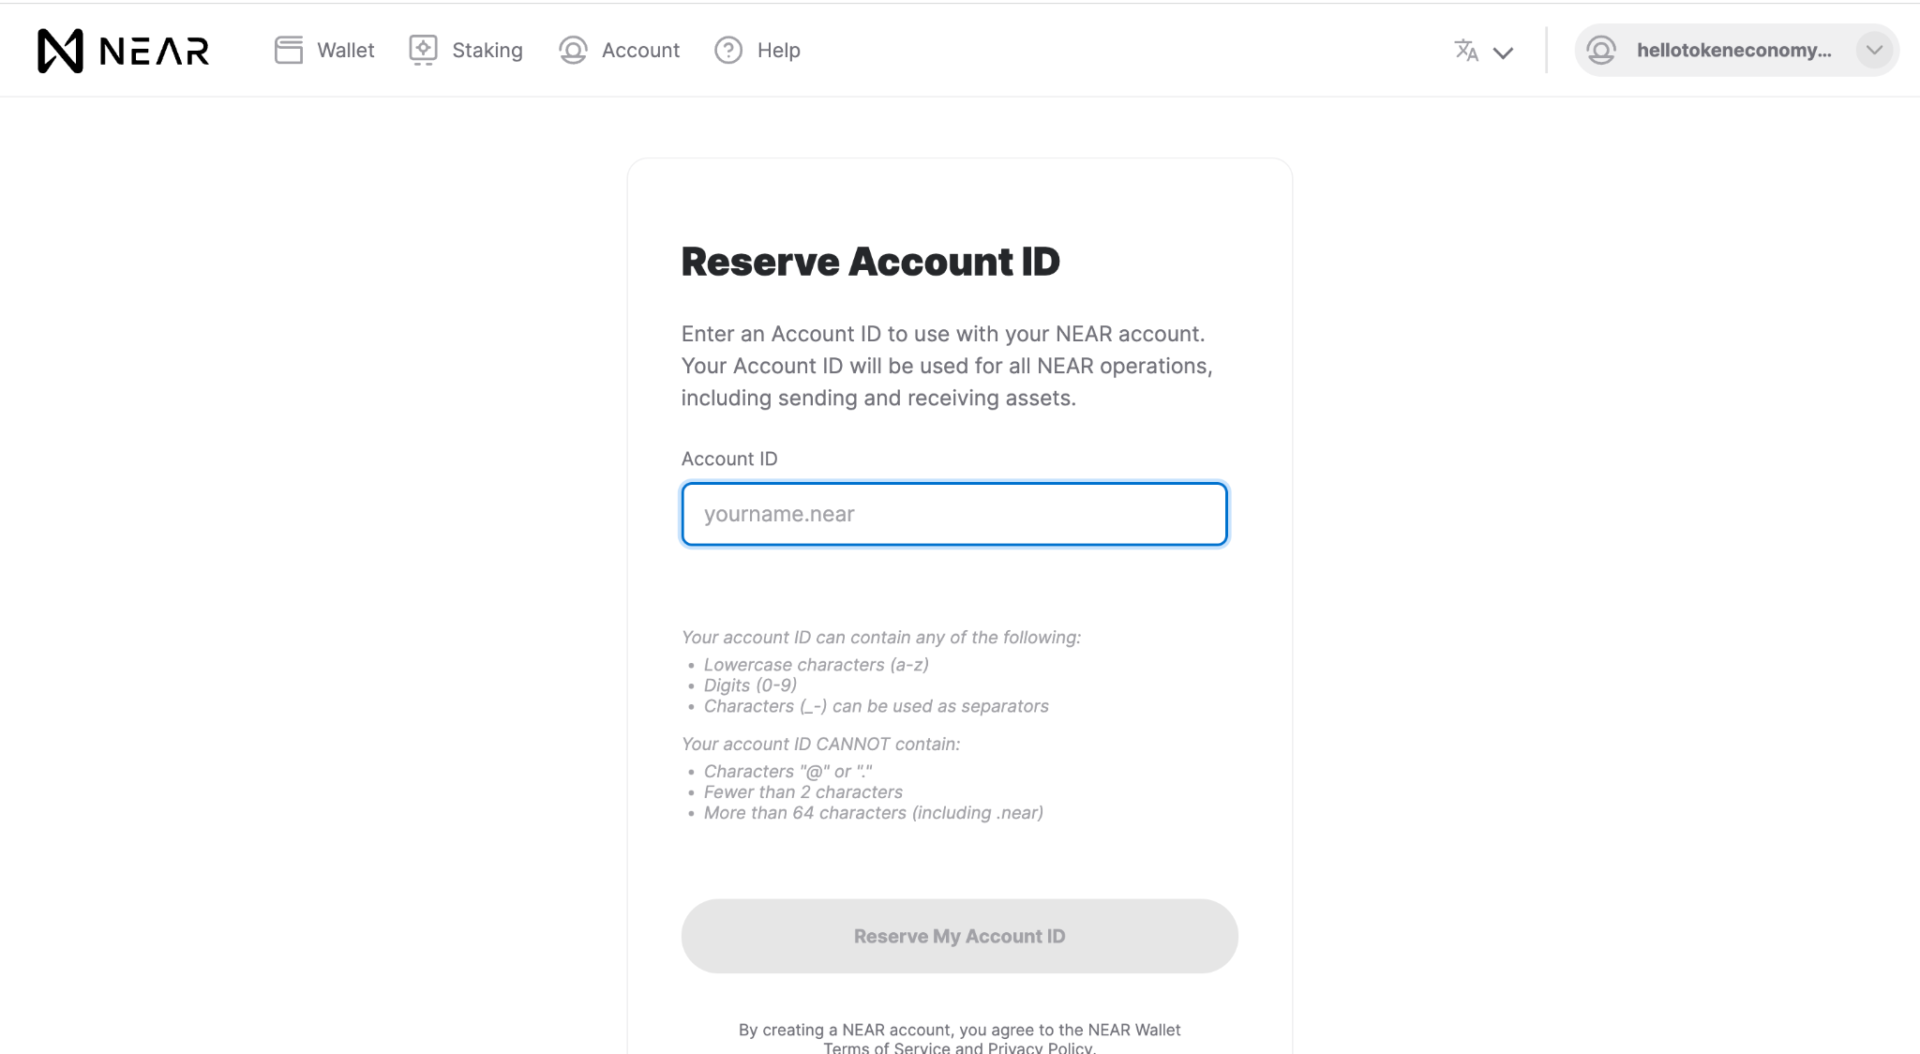Click the NEAR wordmark text
This screenshot has width=1920, height=1054.
154,51
